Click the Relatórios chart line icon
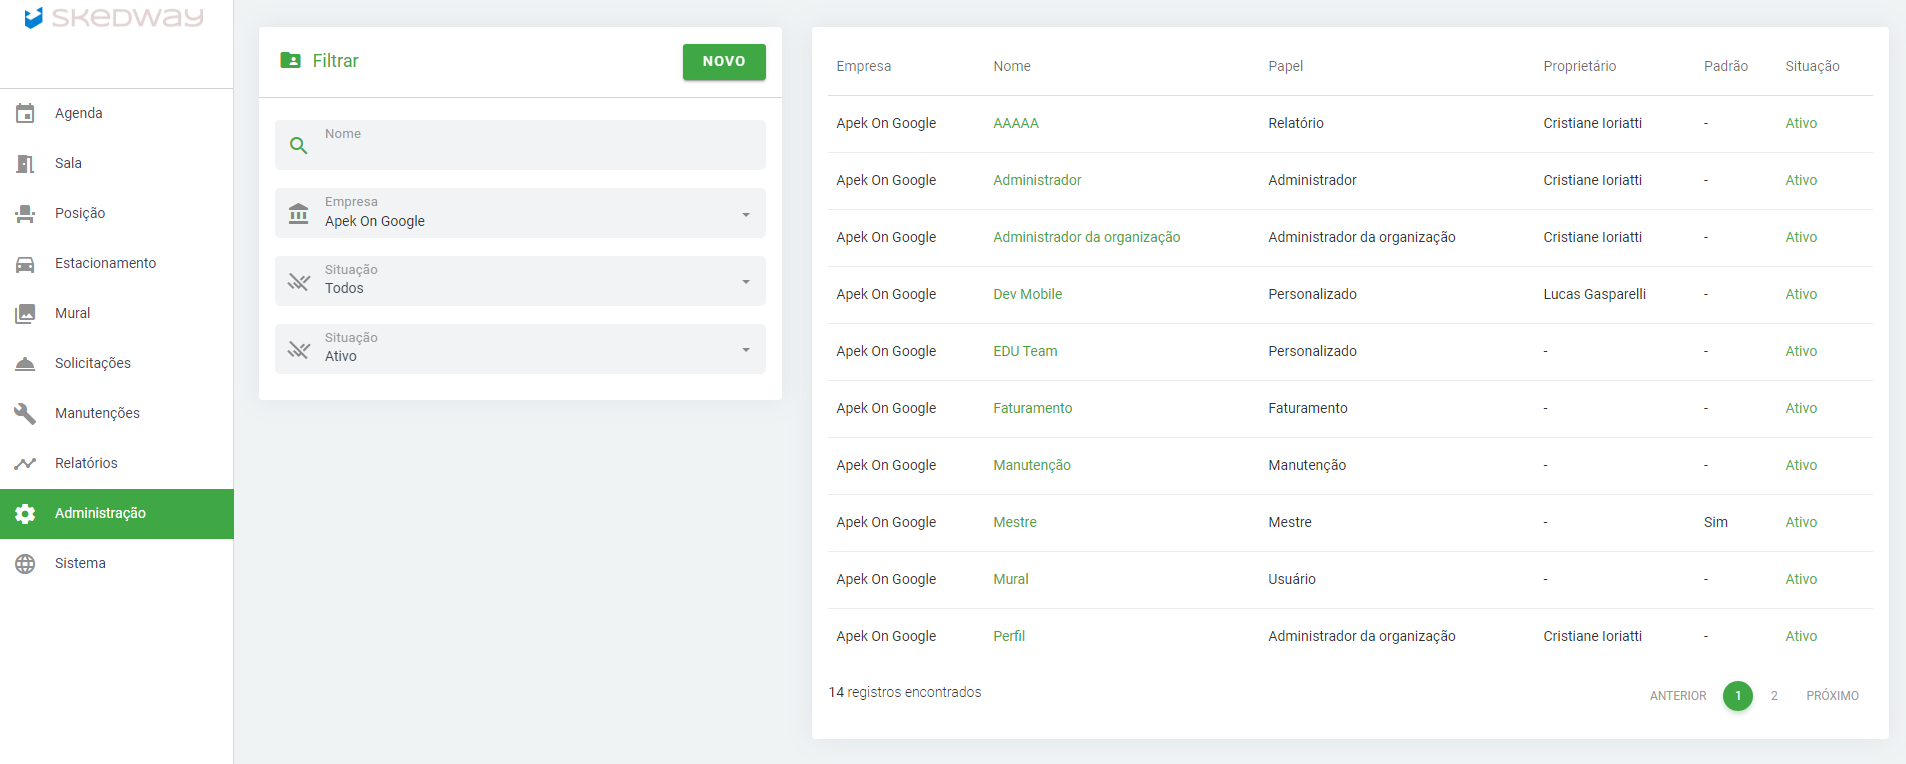The width and height of the screenshot is (1906, 764). [26, 464]
